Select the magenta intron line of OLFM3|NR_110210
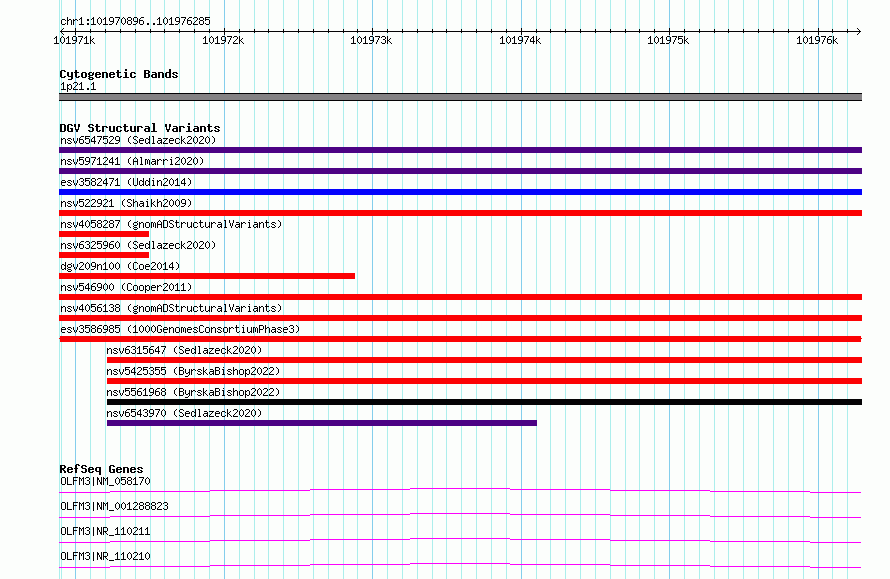 coord(460,565)
